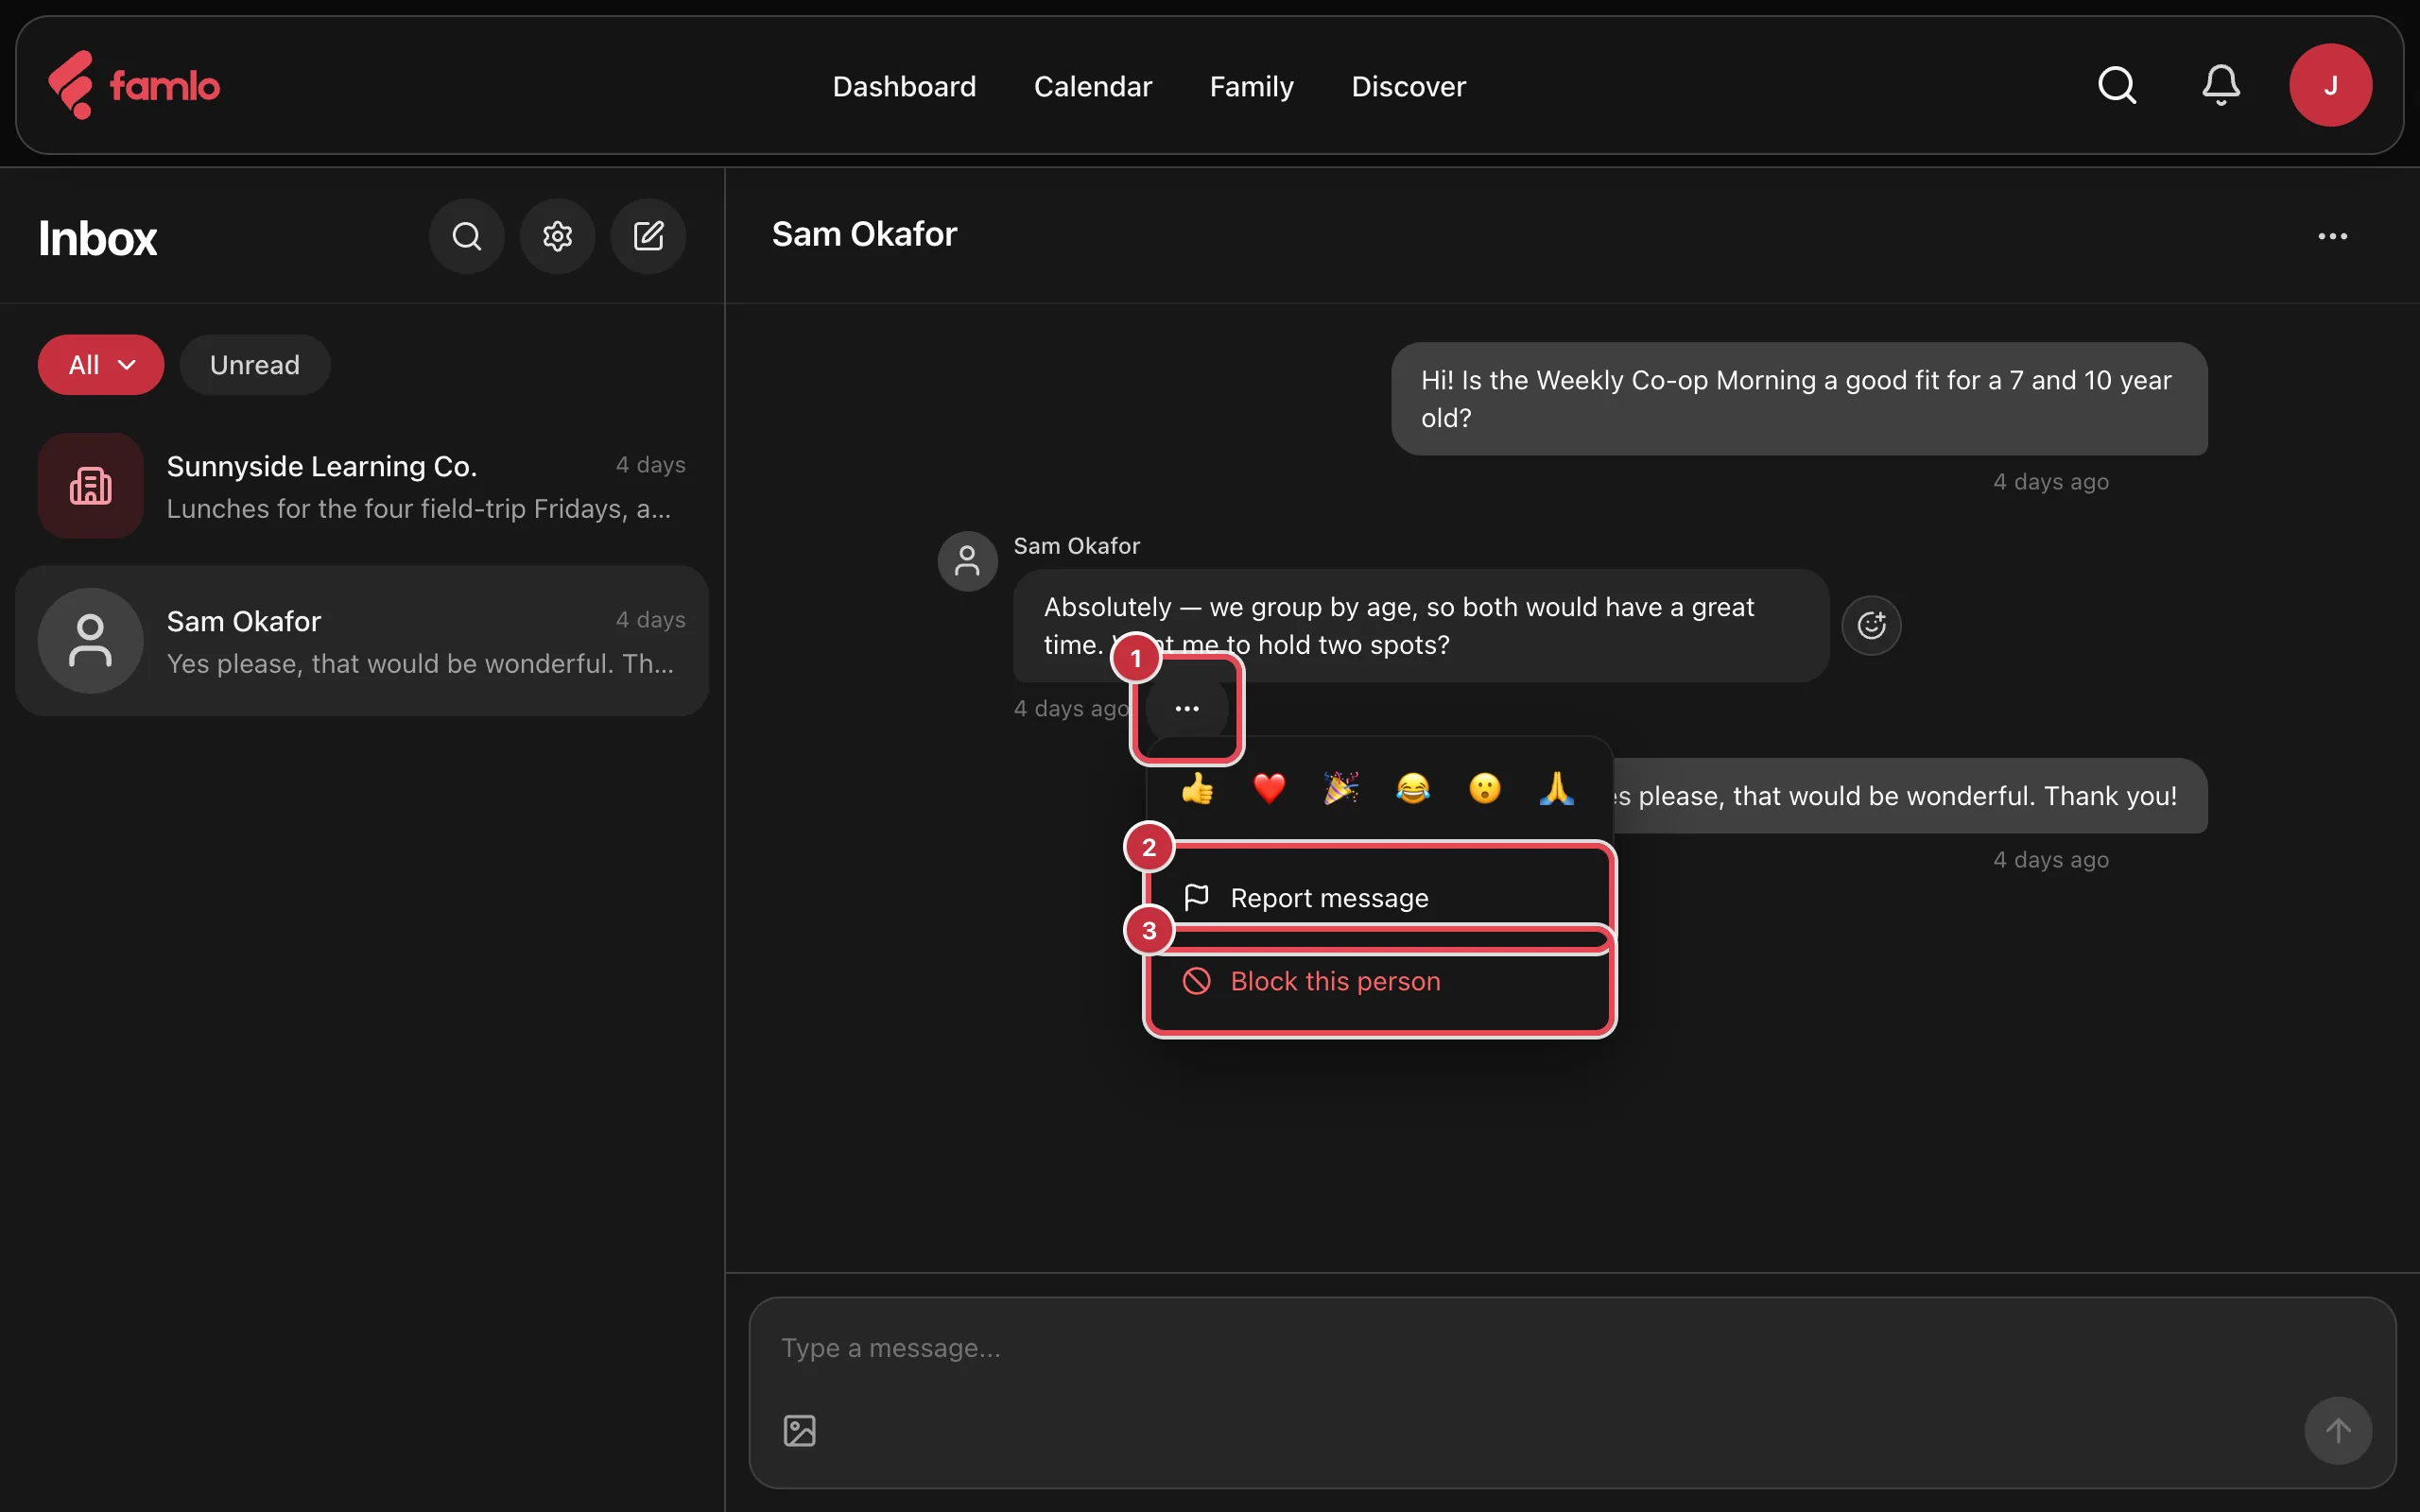Viewport: 2420px width, 1512px height.
Task: Click Sam's reply about grouping by age
Action: tap(1421, 626)
